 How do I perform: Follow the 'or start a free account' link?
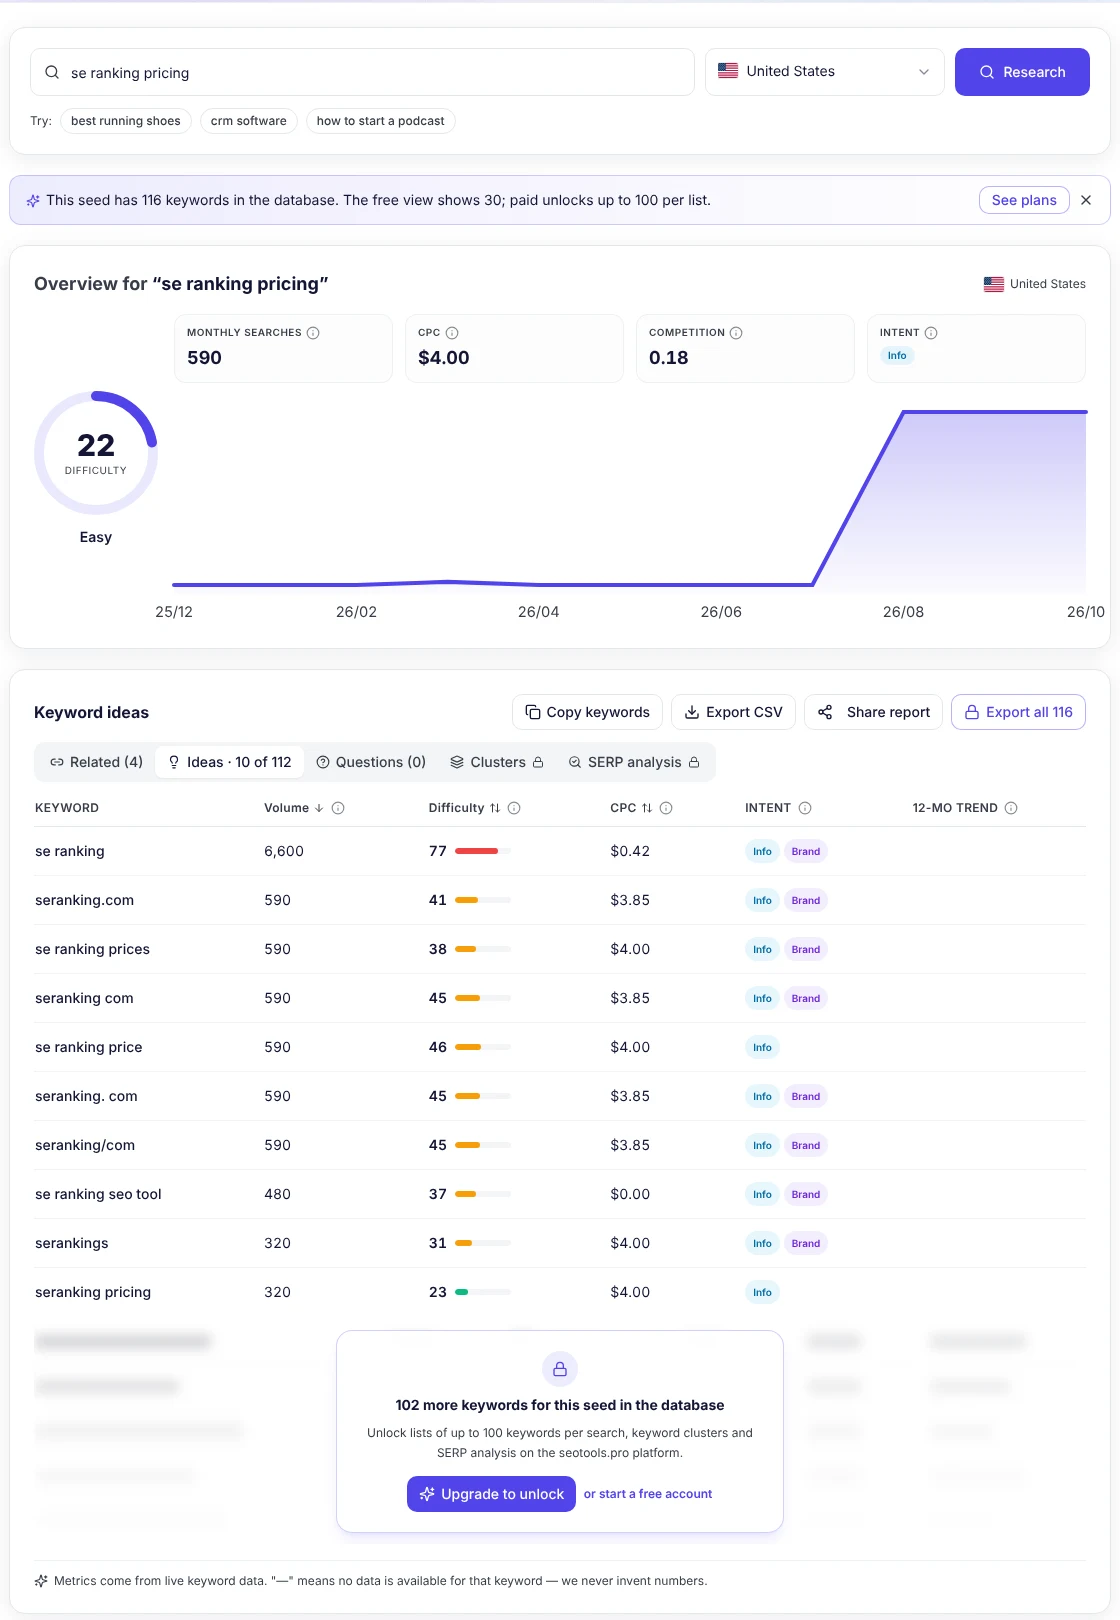(648, 1494)
